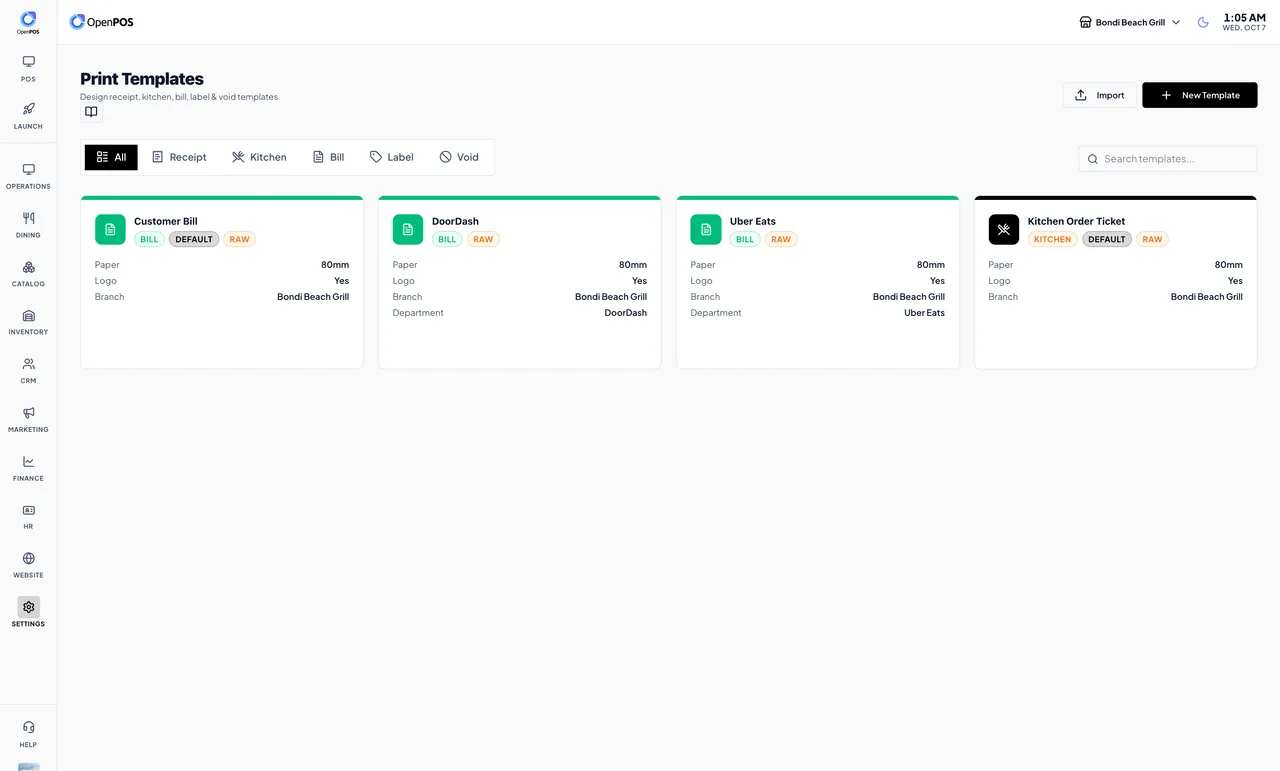1280x771 pixels.
Task: Open the HR section
Action: [x=28, y=516]
